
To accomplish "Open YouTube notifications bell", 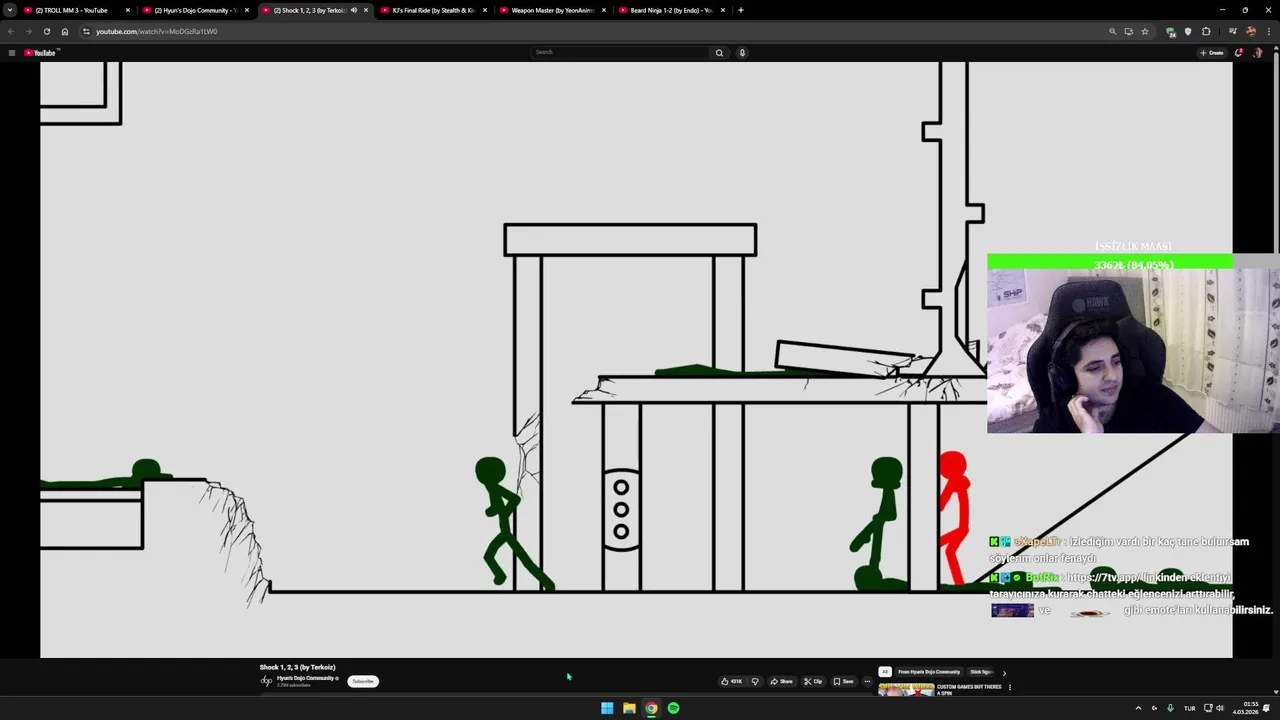I will tap(1238, 53).
